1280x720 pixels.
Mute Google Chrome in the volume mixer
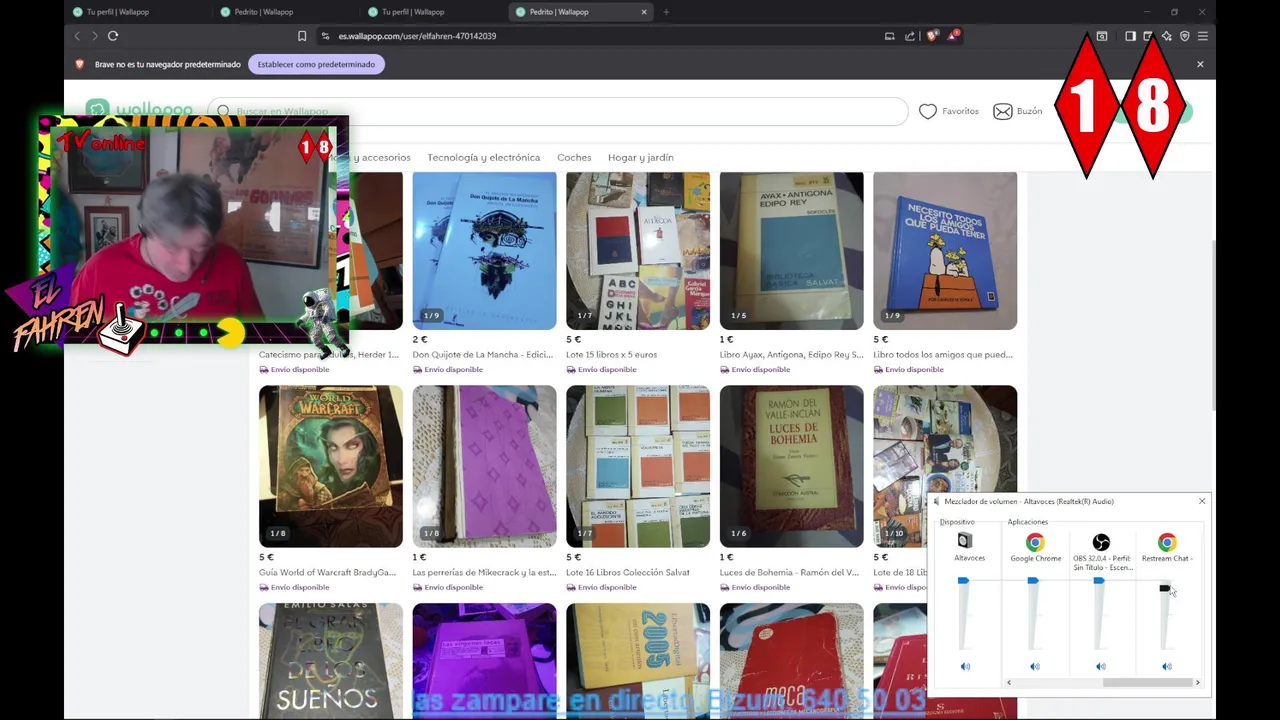[1035, 666]
